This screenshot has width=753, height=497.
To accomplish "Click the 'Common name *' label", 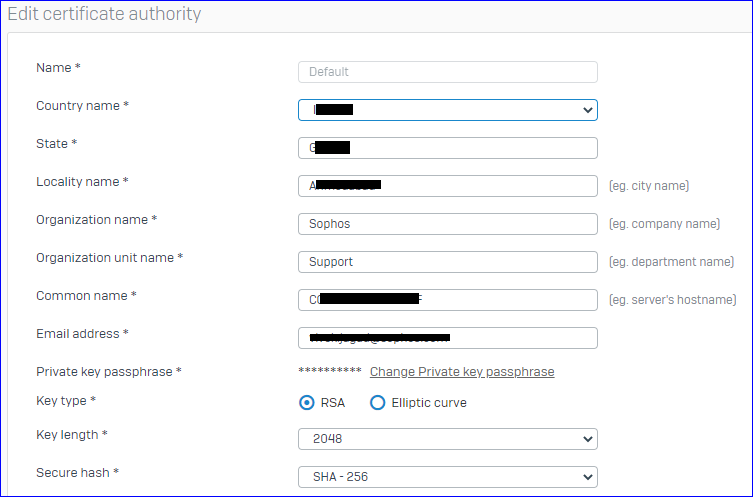I will click(x=86, y=295).
